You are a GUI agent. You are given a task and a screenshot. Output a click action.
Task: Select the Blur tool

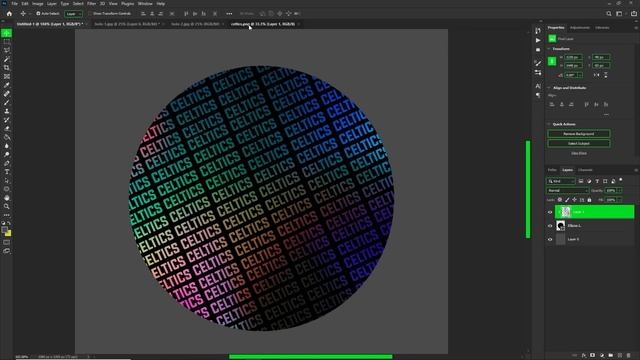pyautogui.click(x=7, y=146)
